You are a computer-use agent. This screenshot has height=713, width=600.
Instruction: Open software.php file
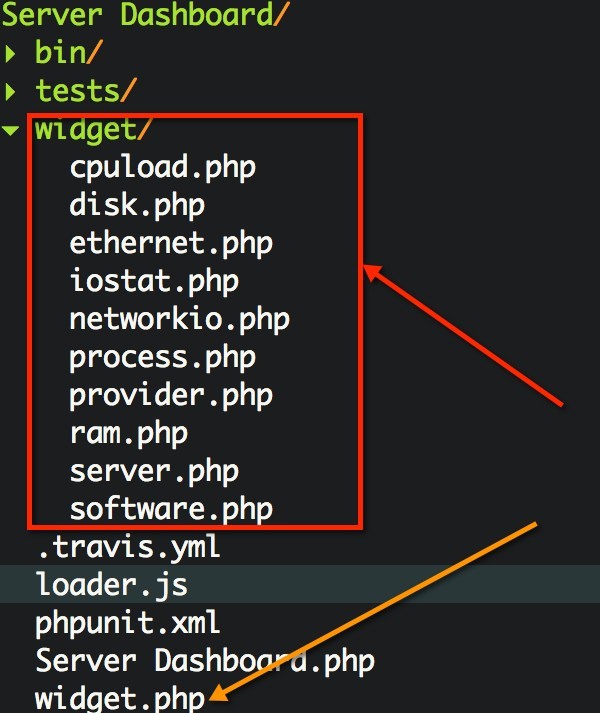[171, 509]
